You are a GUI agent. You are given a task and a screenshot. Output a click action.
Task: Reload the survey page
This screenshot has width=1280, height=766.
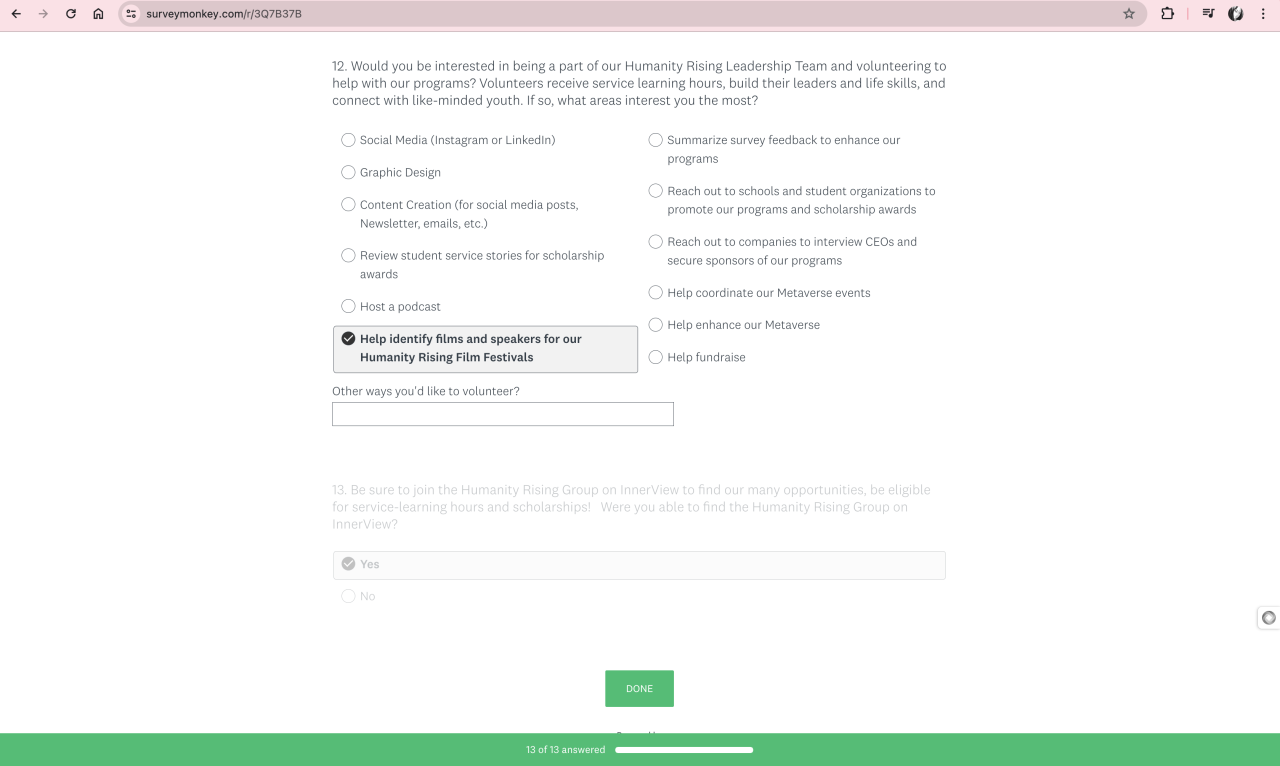pyautogui.click(x=71, y=14)
